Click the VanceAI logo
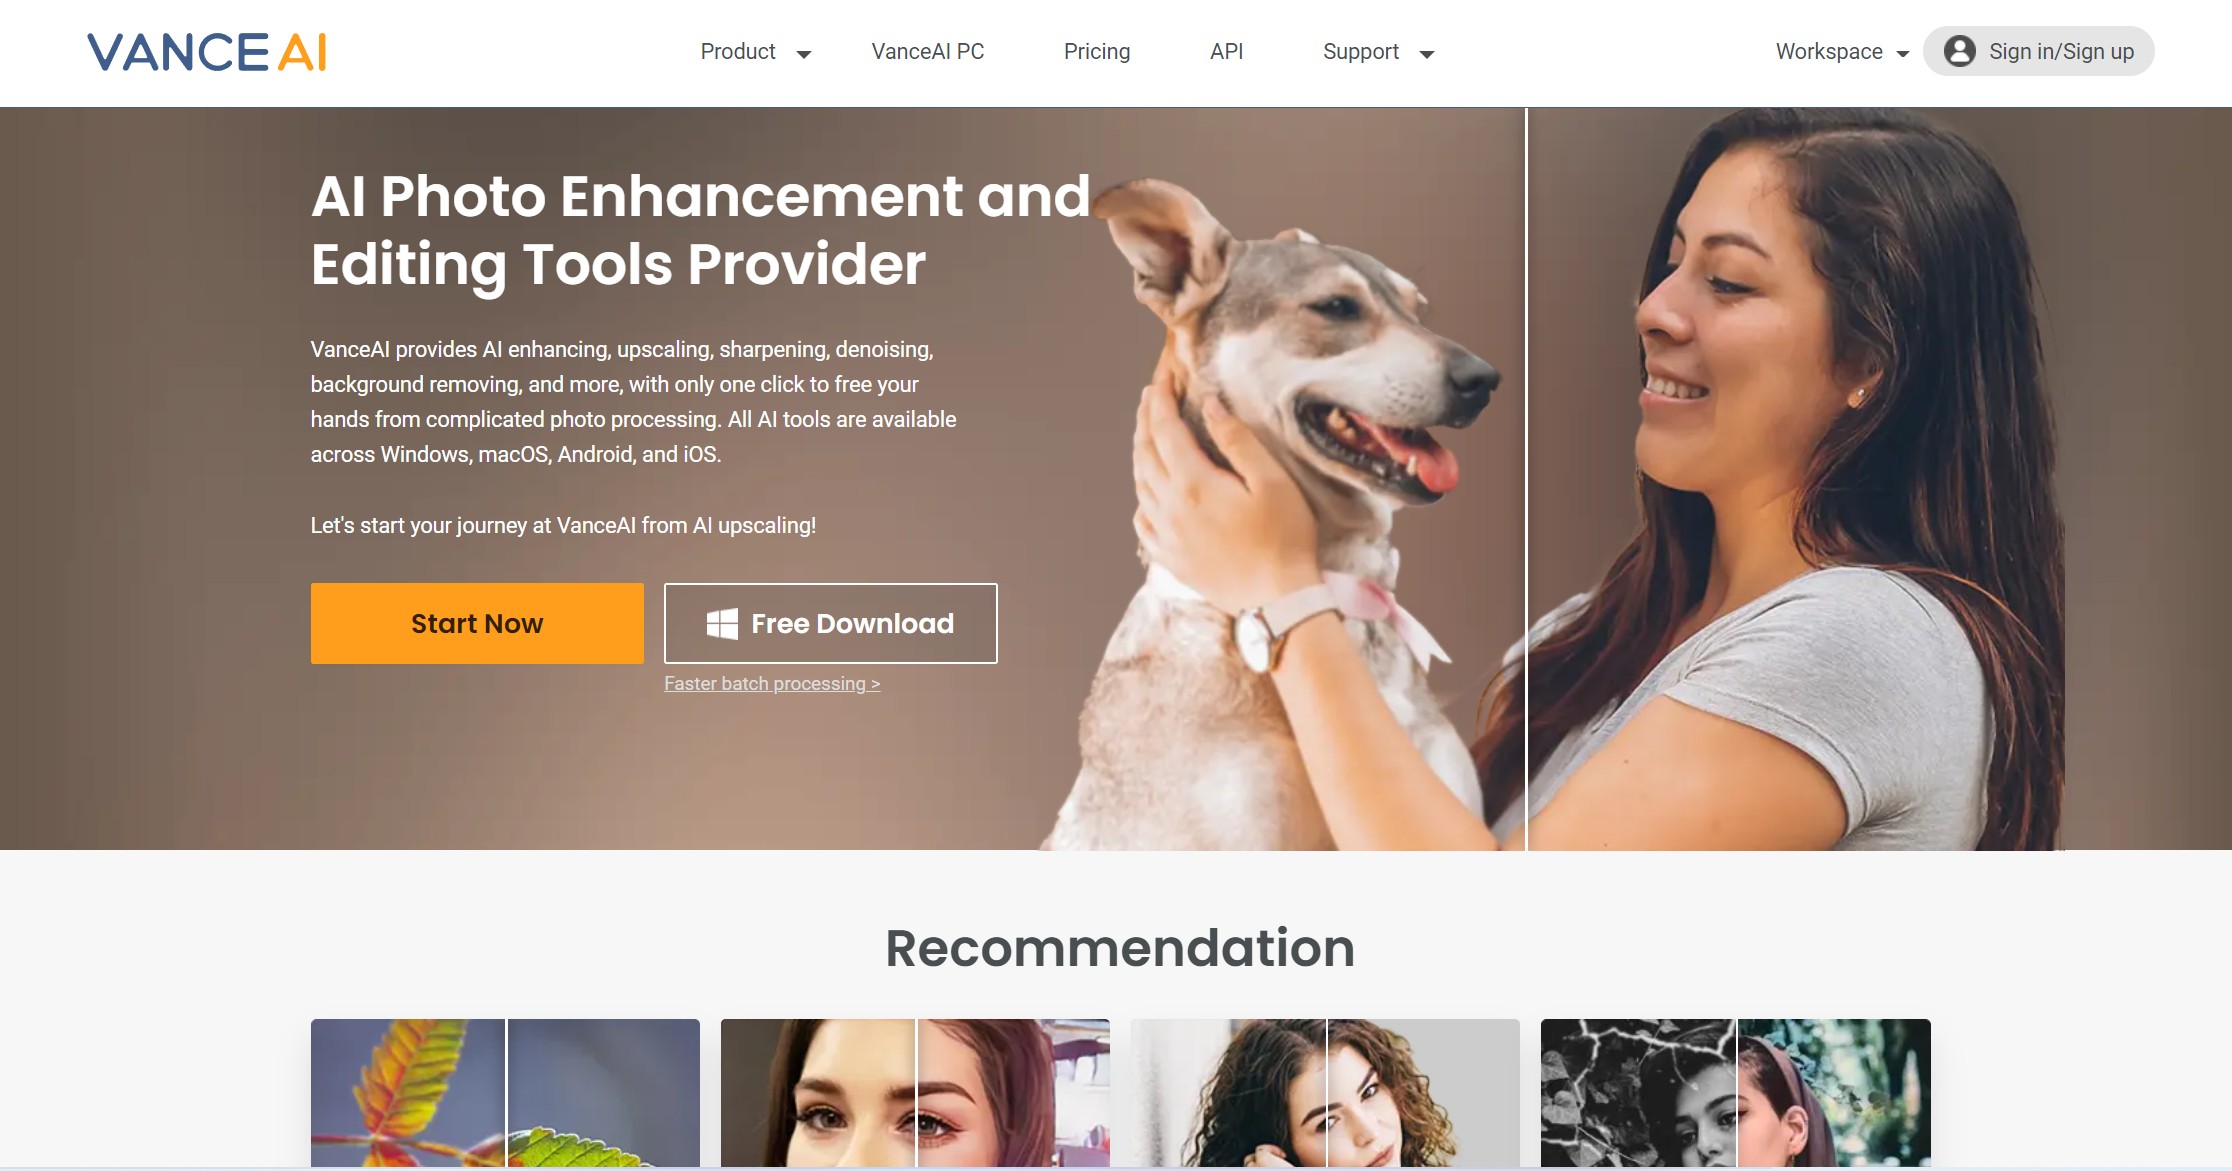This screenshot has height=1171, width=2232. (207, 52)
